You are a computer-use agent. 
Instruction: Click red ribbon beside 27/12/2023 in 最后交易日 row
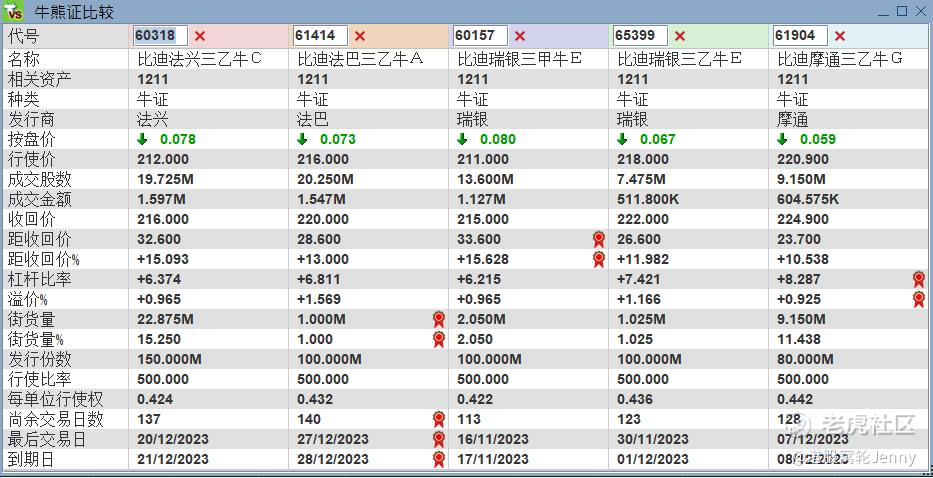[439, 439]
